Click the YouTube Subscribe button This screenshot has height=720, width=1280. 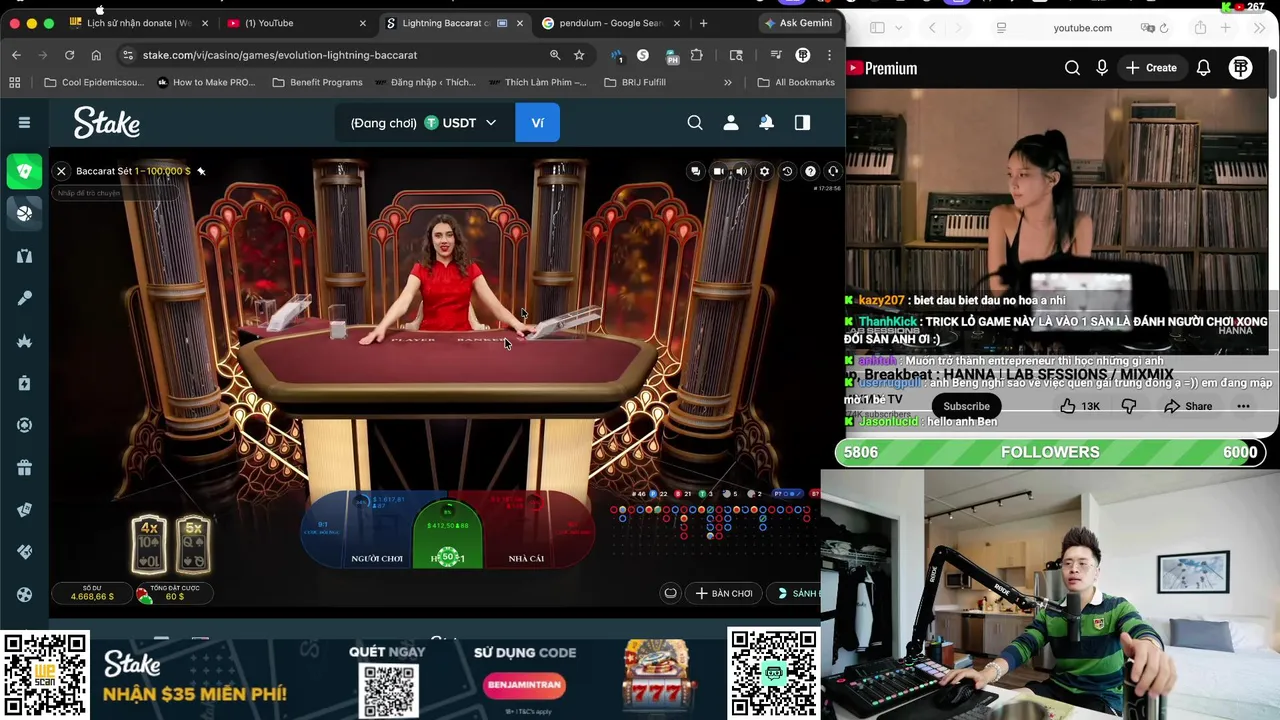pos(966,406)
